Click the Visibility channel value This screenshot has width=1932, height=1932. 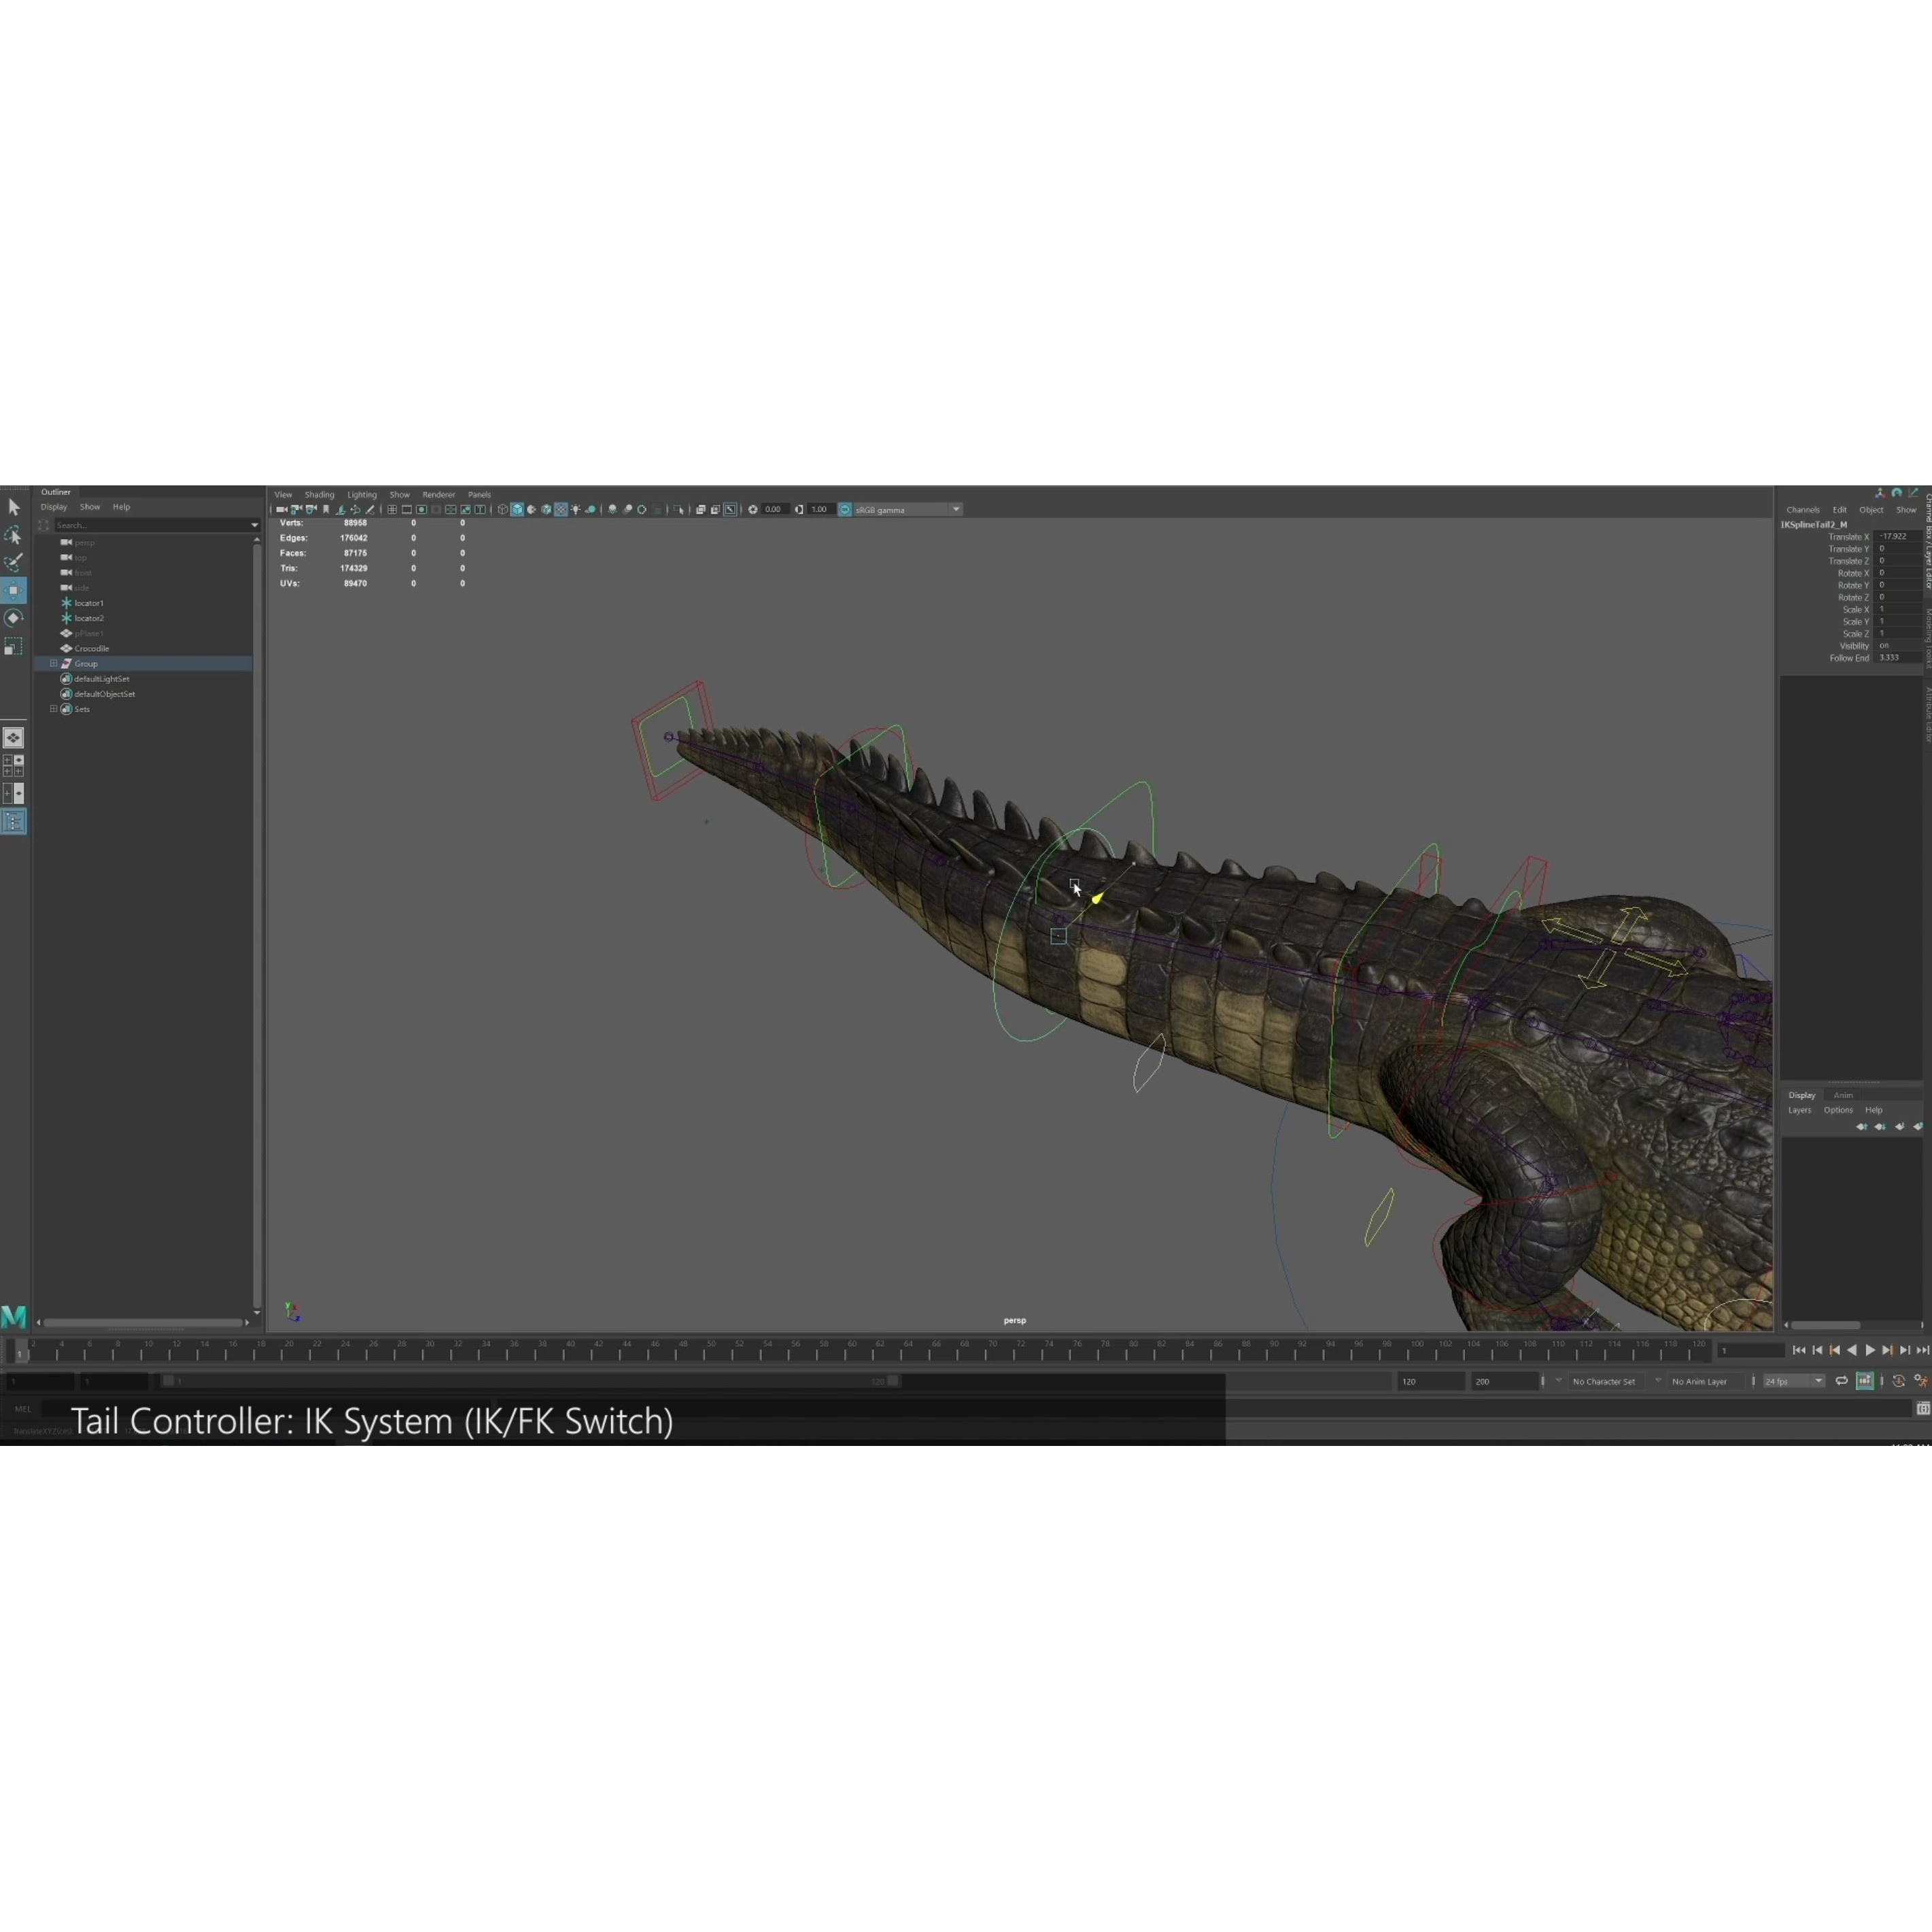1898,646
